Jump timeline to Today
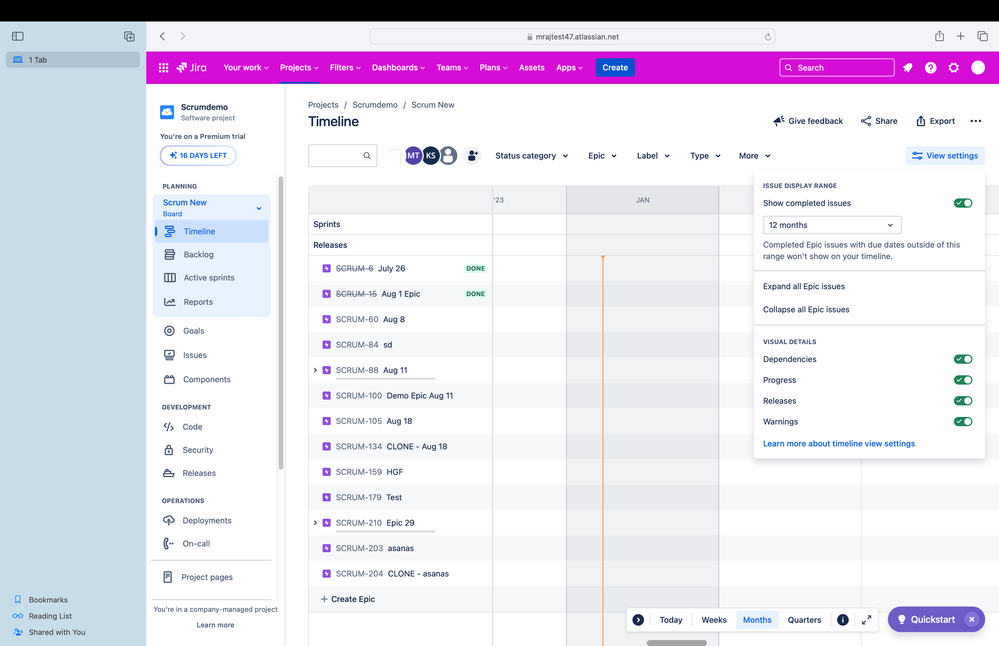 [x=670, y=620]
